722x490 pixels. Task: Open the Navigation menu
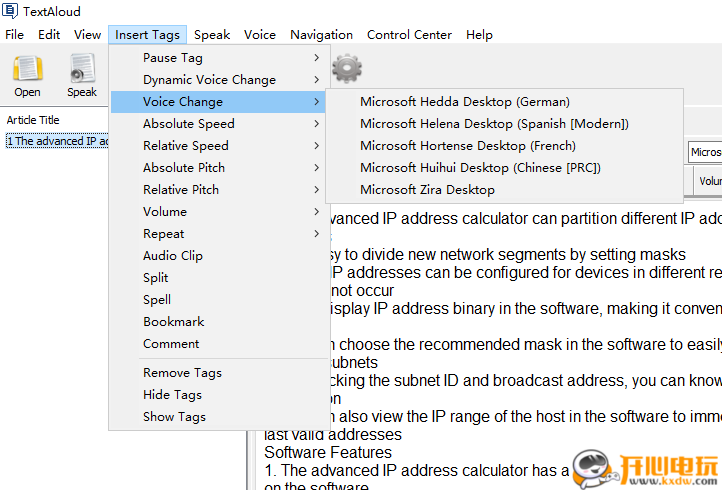[x=321, y=34]
